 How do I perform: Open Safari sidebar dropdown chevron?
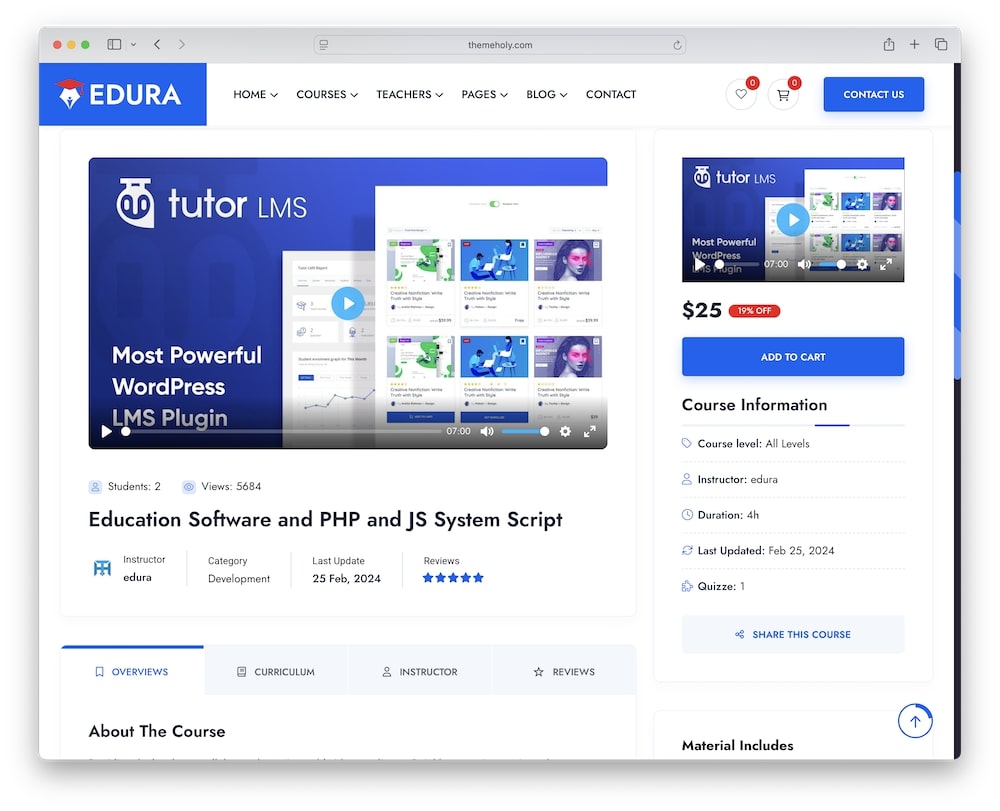pyautogui.click(x=133, y=44)
